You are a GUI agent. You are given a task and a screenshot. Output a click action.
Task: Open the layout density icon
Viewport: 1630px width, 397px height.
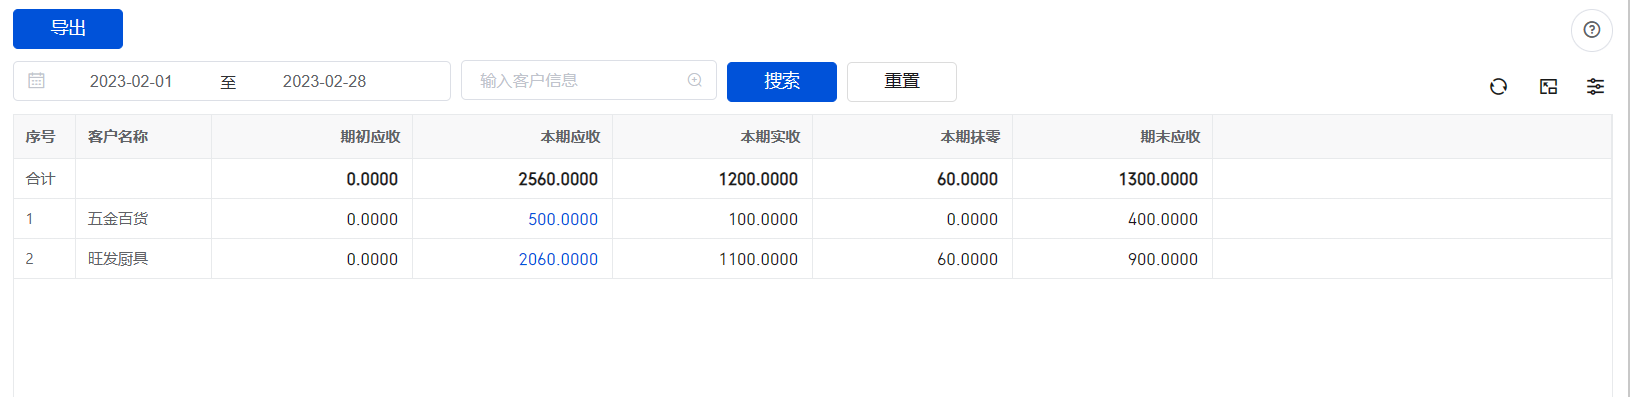[x=1548, y=87]
